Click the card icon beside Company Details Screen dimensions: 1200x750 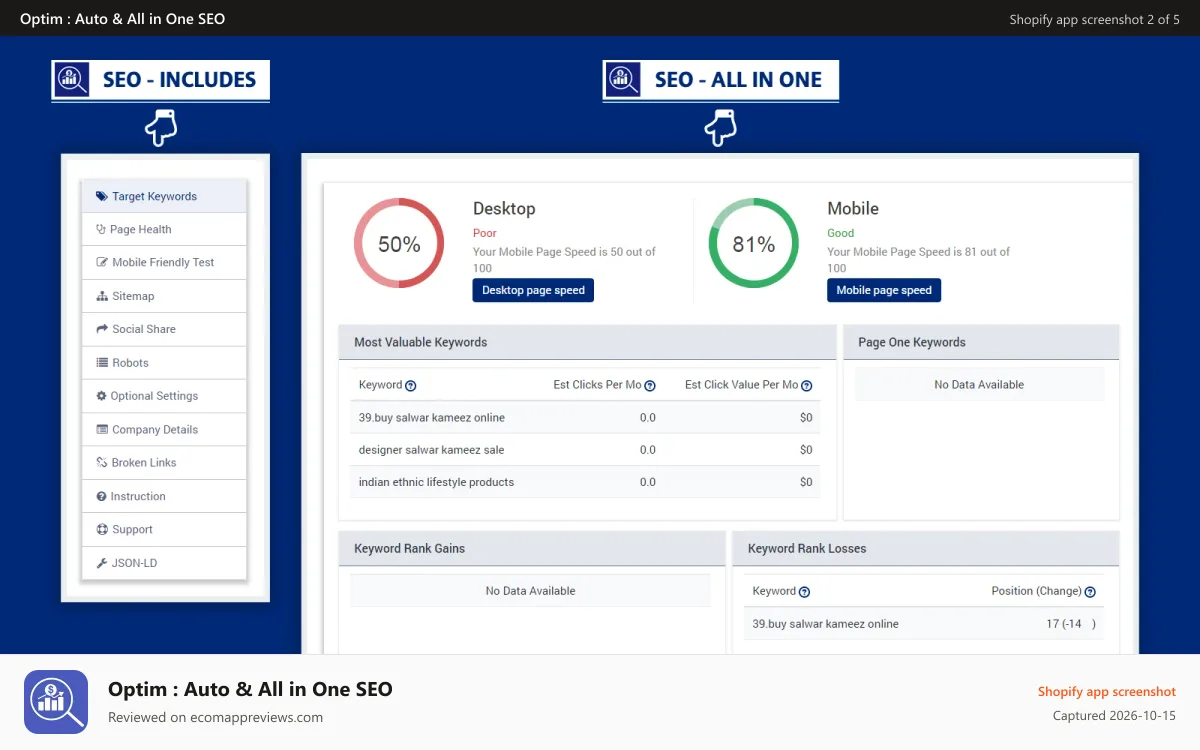(102, 430)
